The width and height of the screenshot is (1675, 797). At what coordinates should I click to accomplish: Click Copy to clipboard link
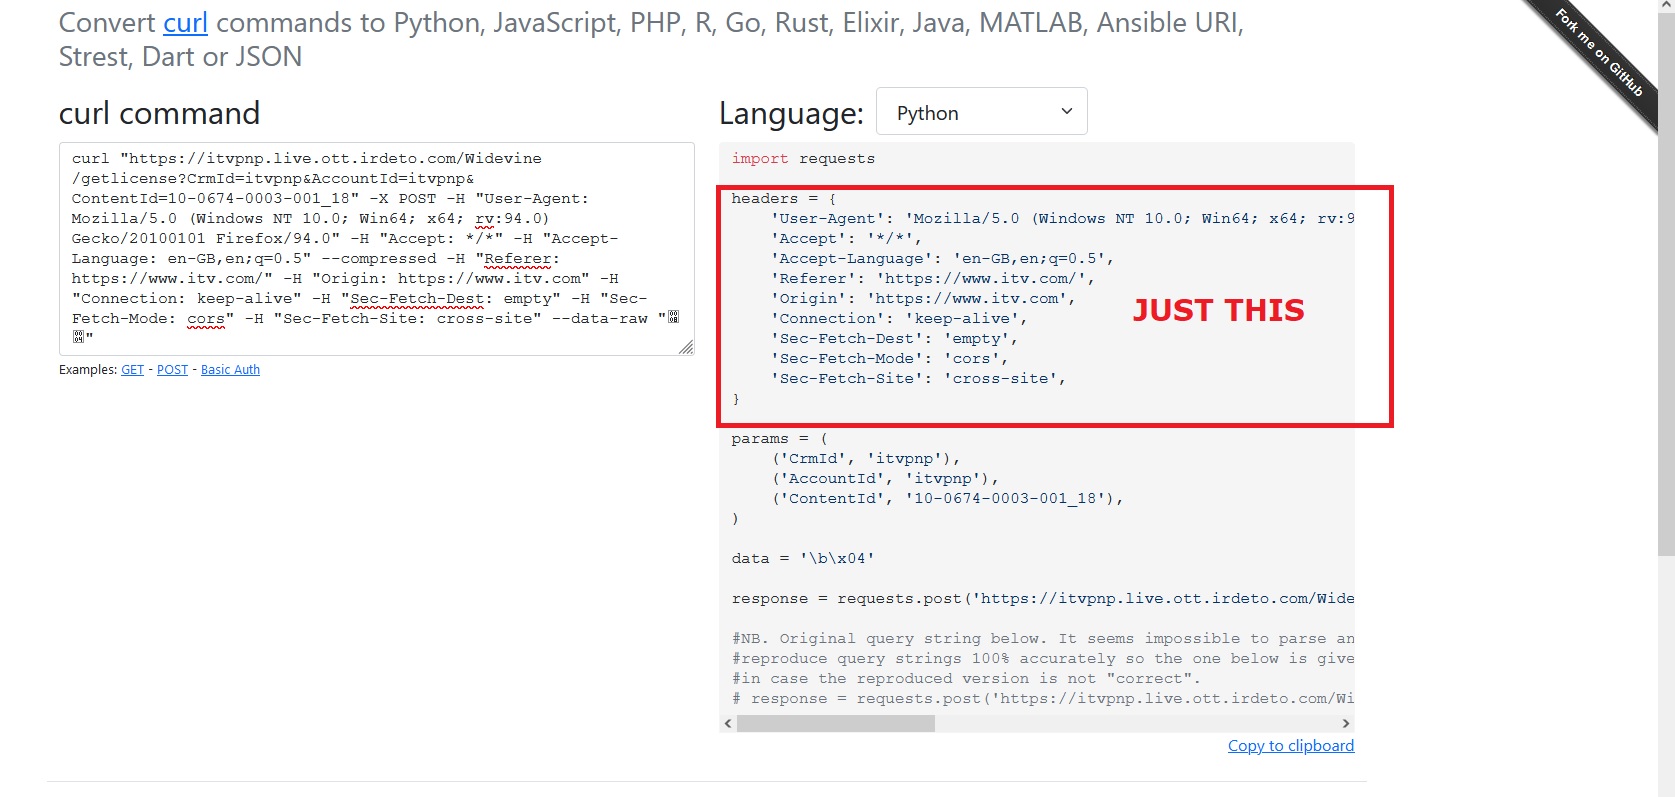[1291, 746]
